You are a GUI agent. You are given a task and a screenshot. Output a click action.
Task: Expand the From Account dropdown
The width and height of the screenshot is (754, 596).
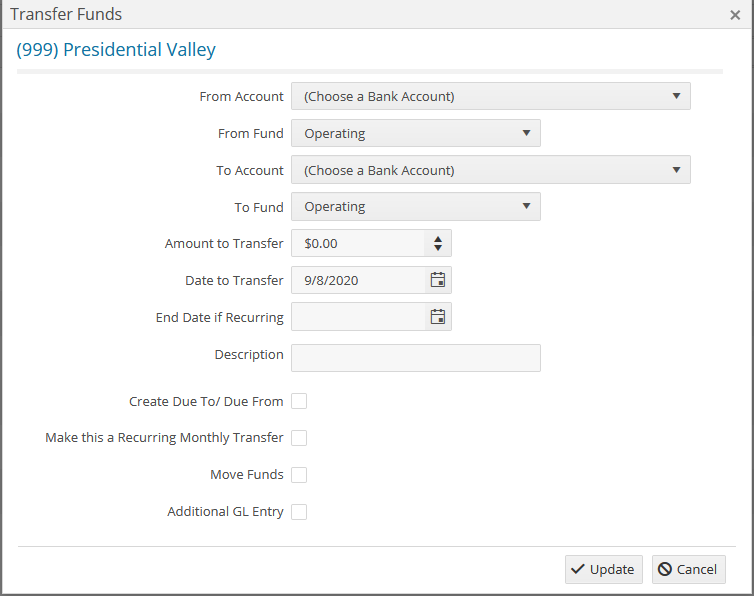point(490,97)
